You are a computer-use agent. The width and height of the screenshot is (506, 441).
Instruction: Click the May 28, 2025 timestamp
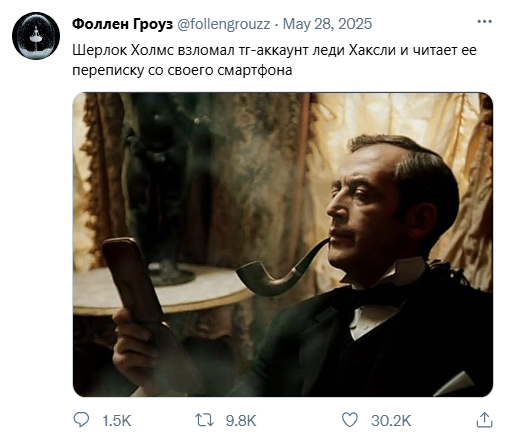(x=327, y=24)
